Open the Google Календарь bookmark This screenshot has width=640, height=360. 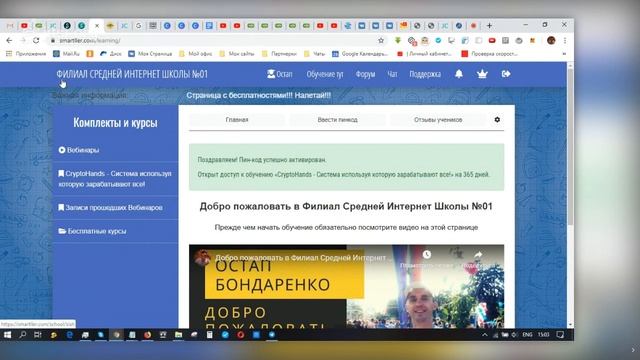tap(360, 53)
